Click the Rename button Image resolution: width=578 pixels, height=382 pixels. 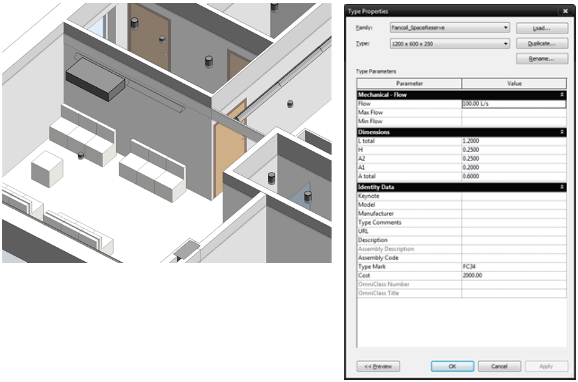[x=542, y=59]
